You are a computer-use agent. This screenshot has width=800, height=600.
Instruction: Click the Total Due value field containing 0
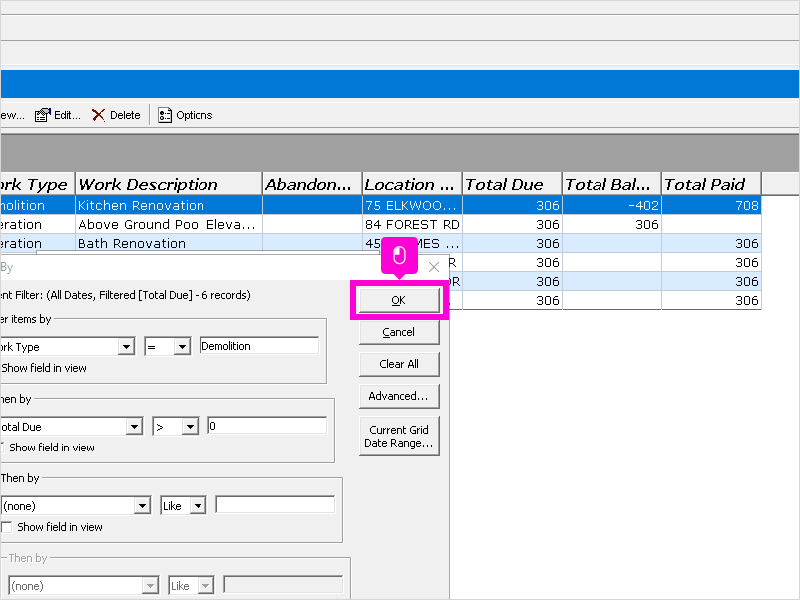[267, 426]
